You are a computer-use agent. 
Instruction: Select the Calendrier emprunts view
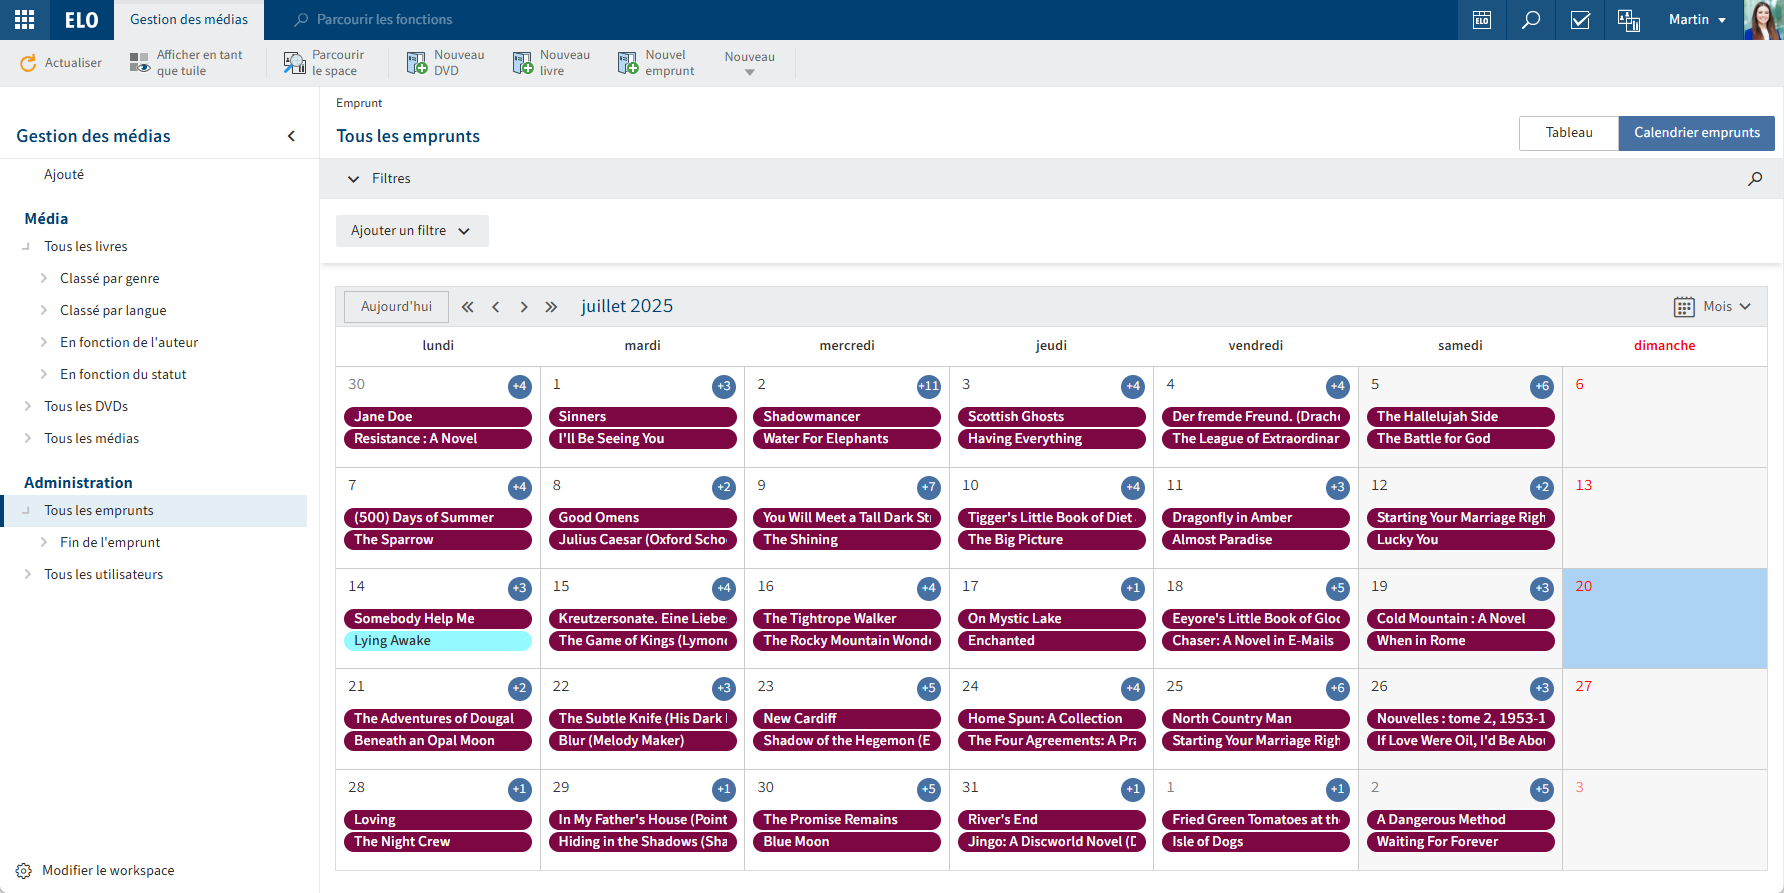click(x=1697, y=133)
